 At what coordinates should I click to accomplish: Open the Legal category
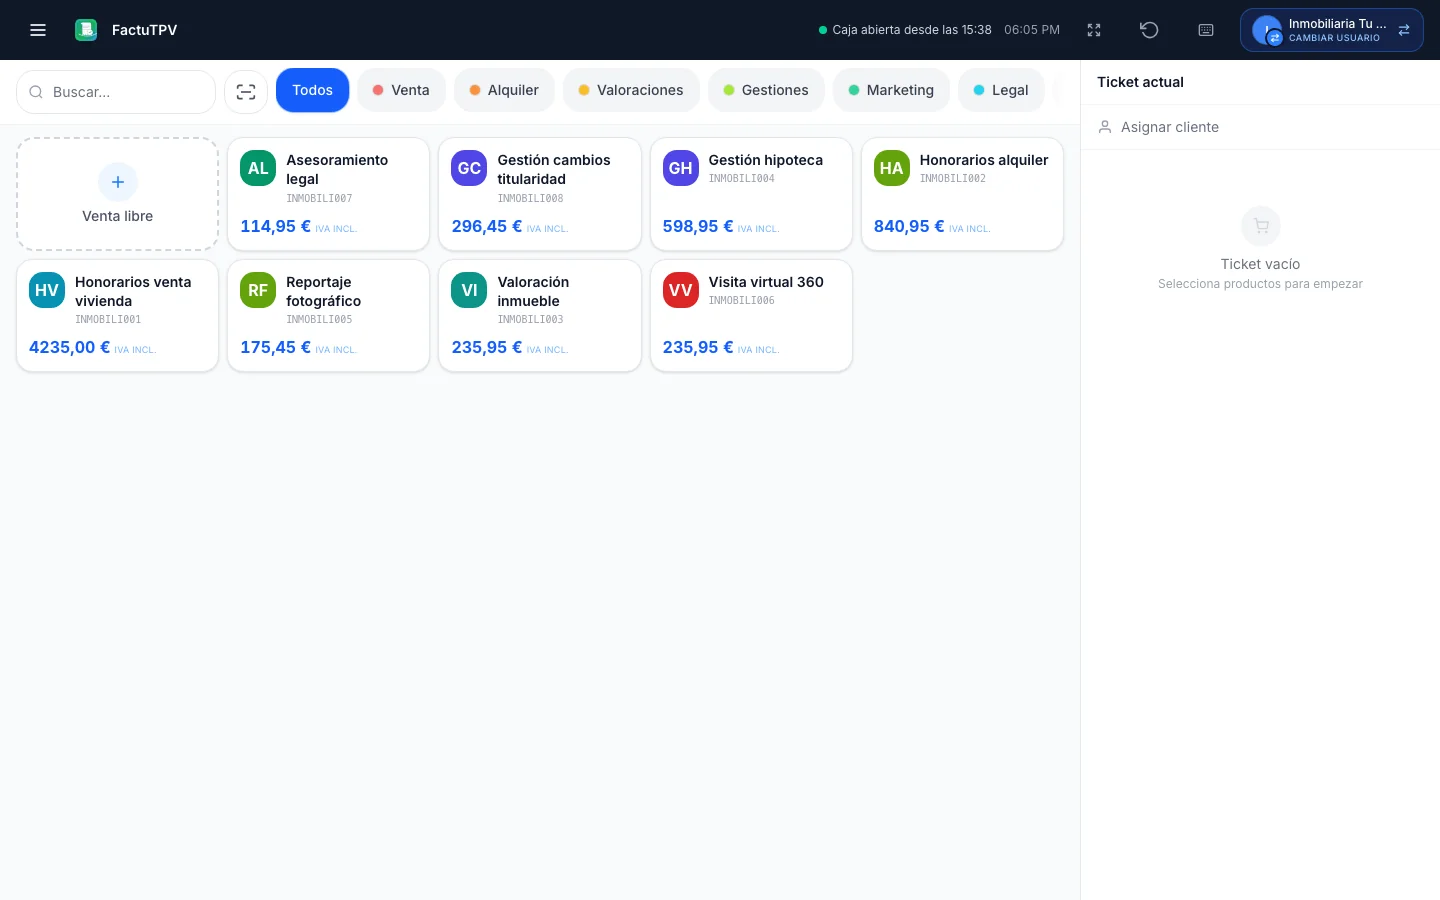click(1001, 90)
